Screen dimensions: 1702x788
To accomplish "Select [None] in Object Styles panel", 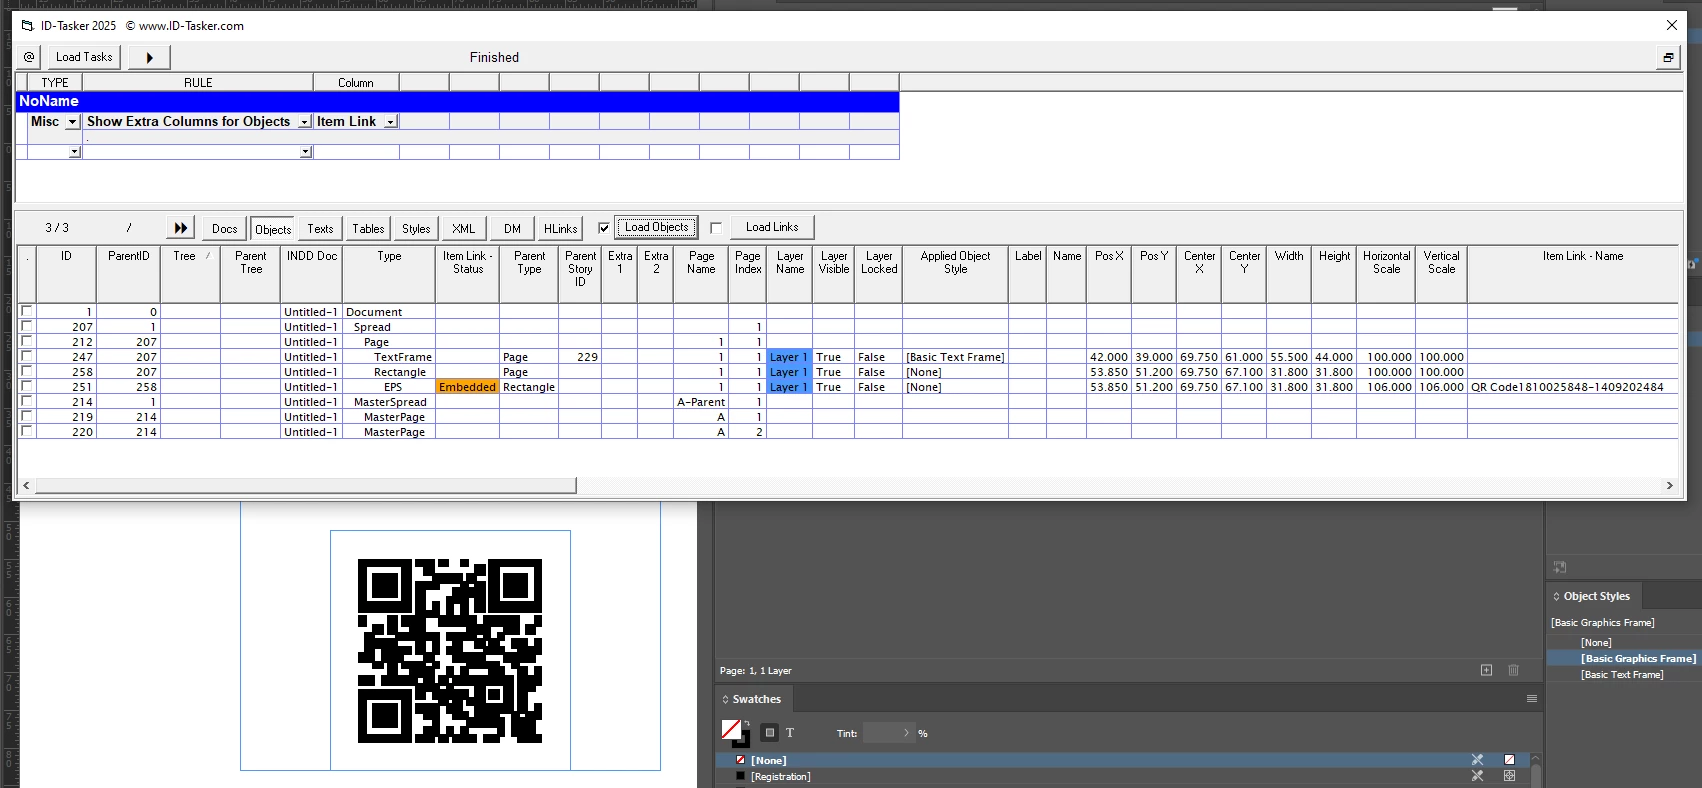I will (x=1596, y=643).
